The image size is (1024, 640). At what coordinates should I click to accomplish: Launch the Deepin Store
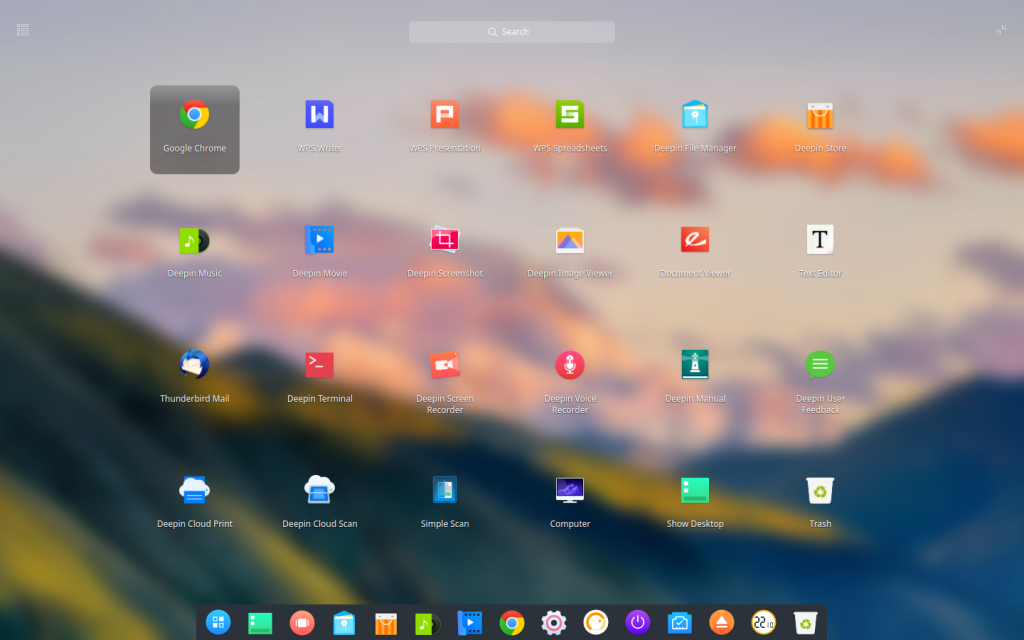[819, 115]
